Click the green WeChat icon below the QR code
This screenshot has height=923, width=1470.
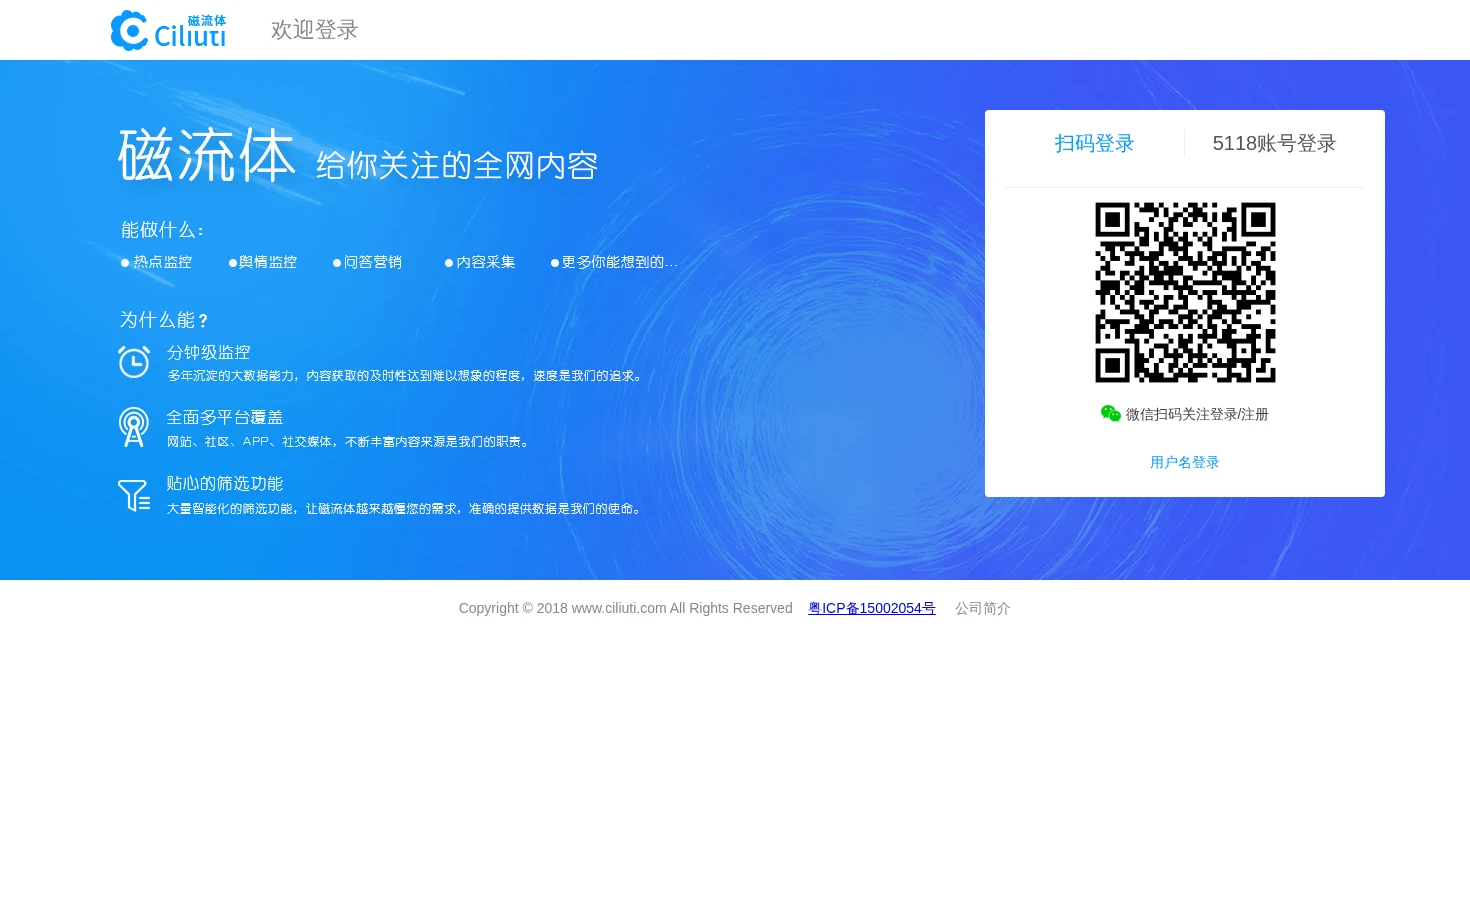(x=1110, y=414)
